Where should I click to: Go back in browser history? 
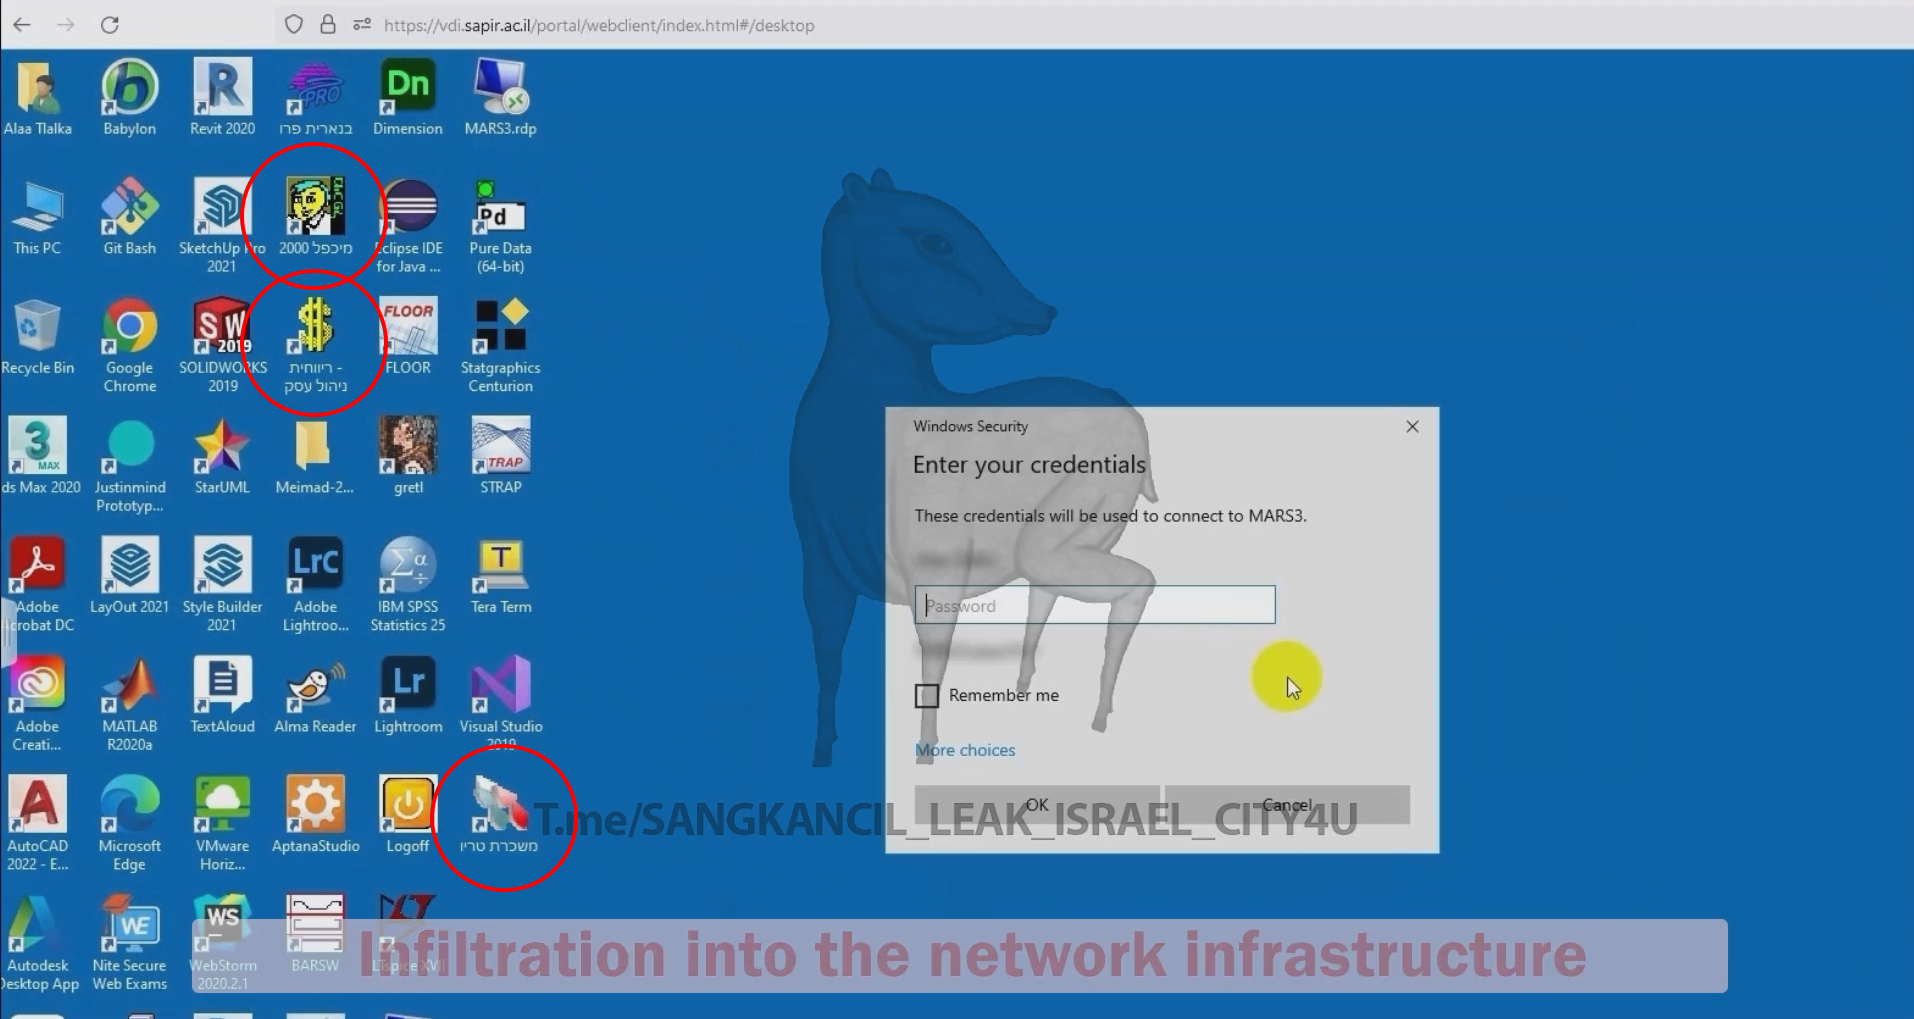22,25
